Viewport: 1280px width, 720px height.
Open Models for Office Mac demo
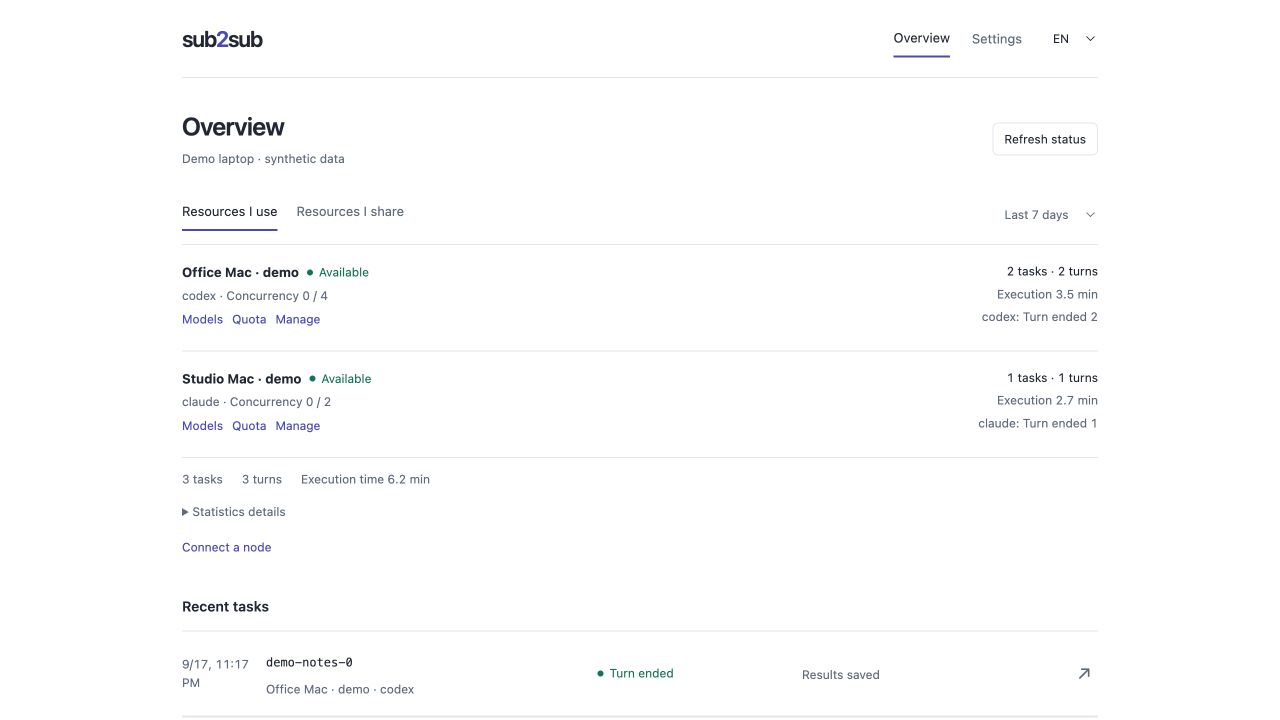click(x=202, y=320)
